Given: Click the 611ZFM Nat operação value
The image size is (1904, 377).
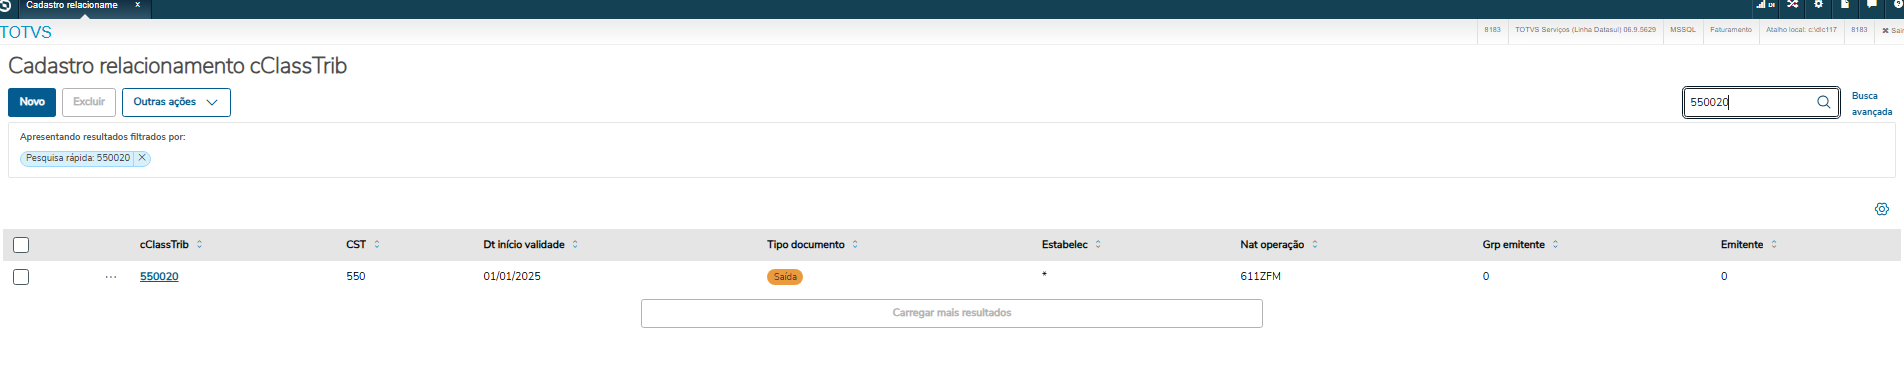Looking at the screenshot, I should (x=1260, y=277).
